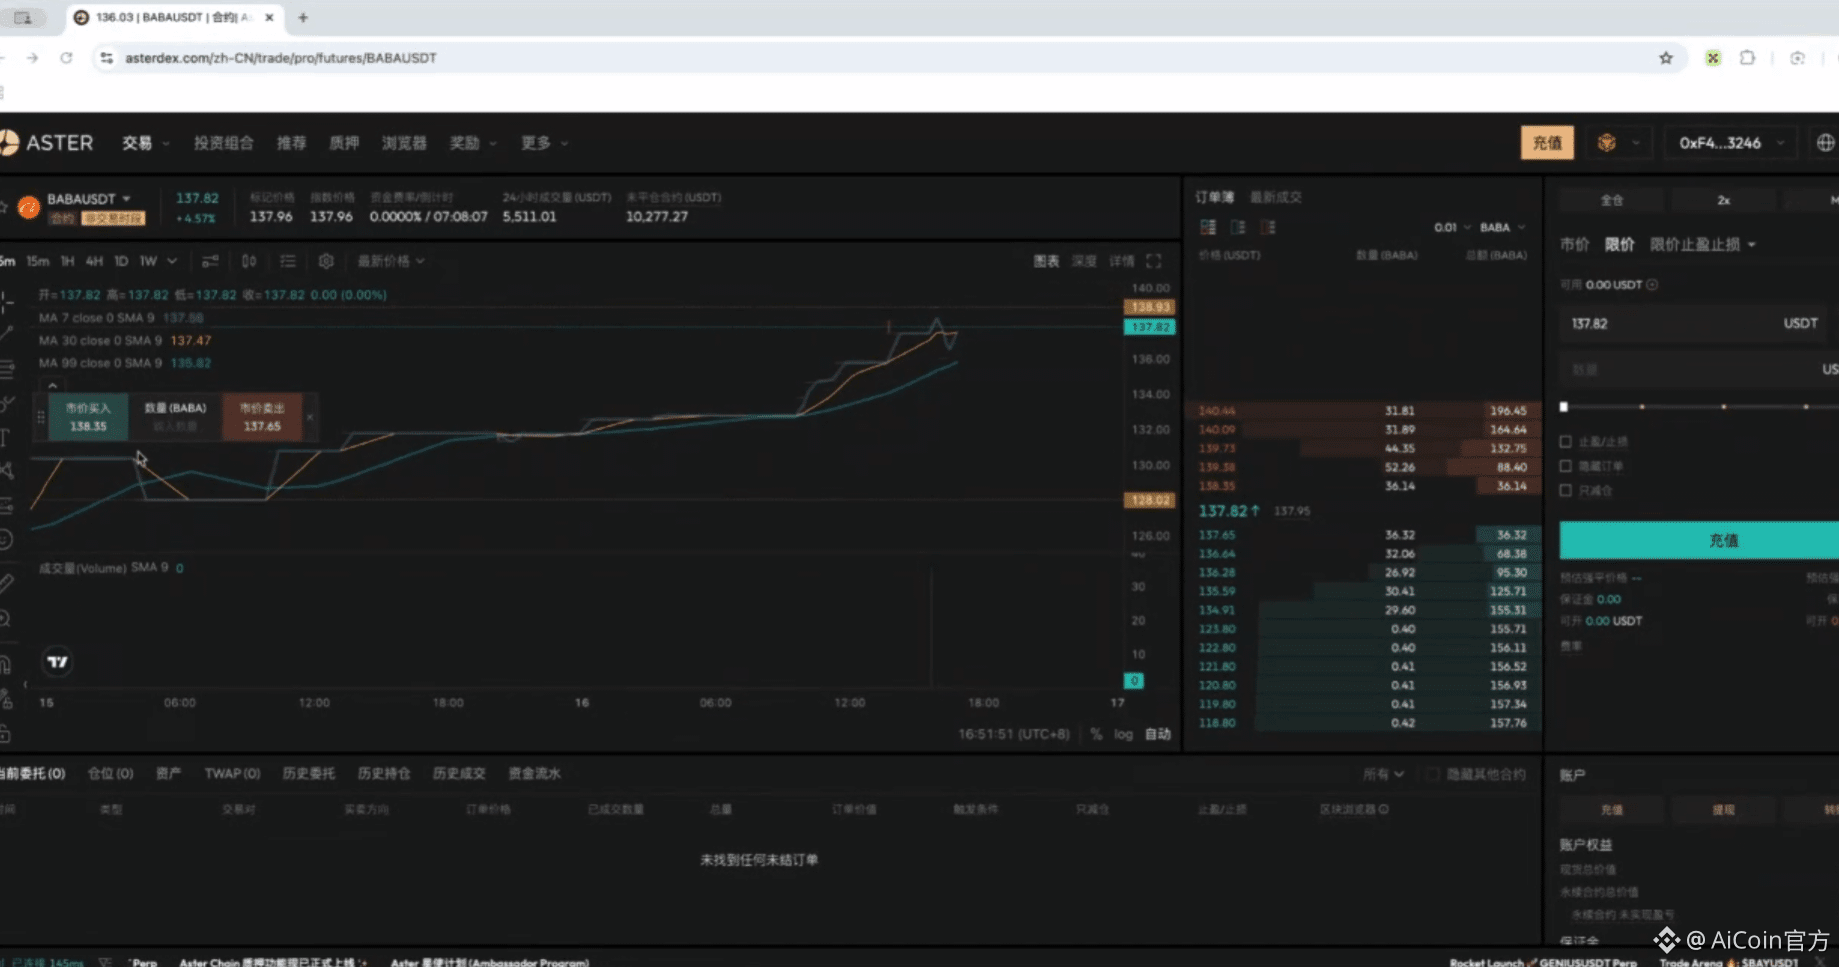Open a new browser tab
This screenshot has height=967, width=1839.
coord(303,17)
